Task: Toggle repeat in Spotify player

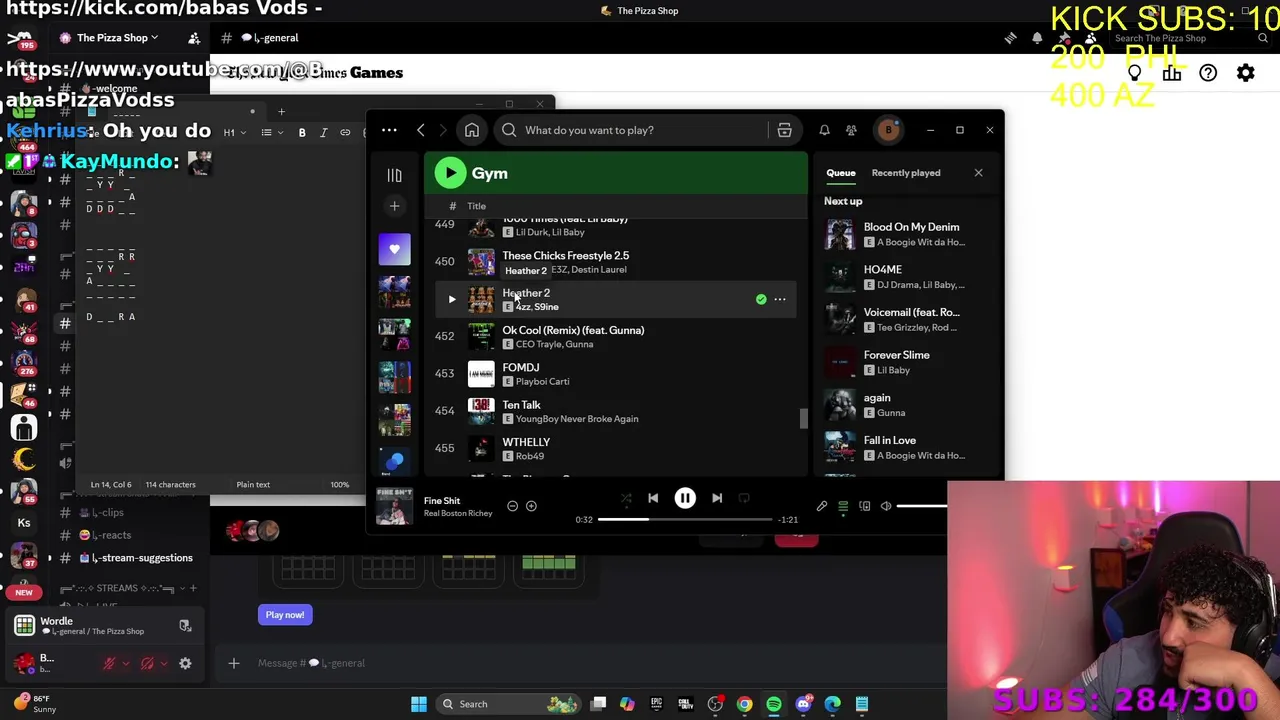Action: pos(744,498)
